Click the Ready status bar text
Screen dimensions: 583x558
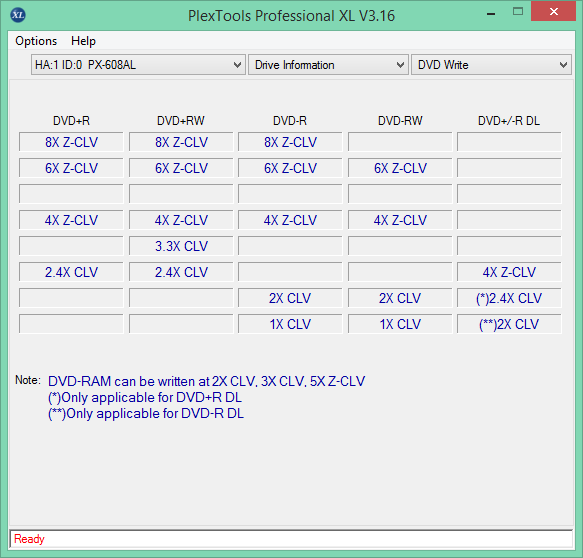click(x=29, y=539)
